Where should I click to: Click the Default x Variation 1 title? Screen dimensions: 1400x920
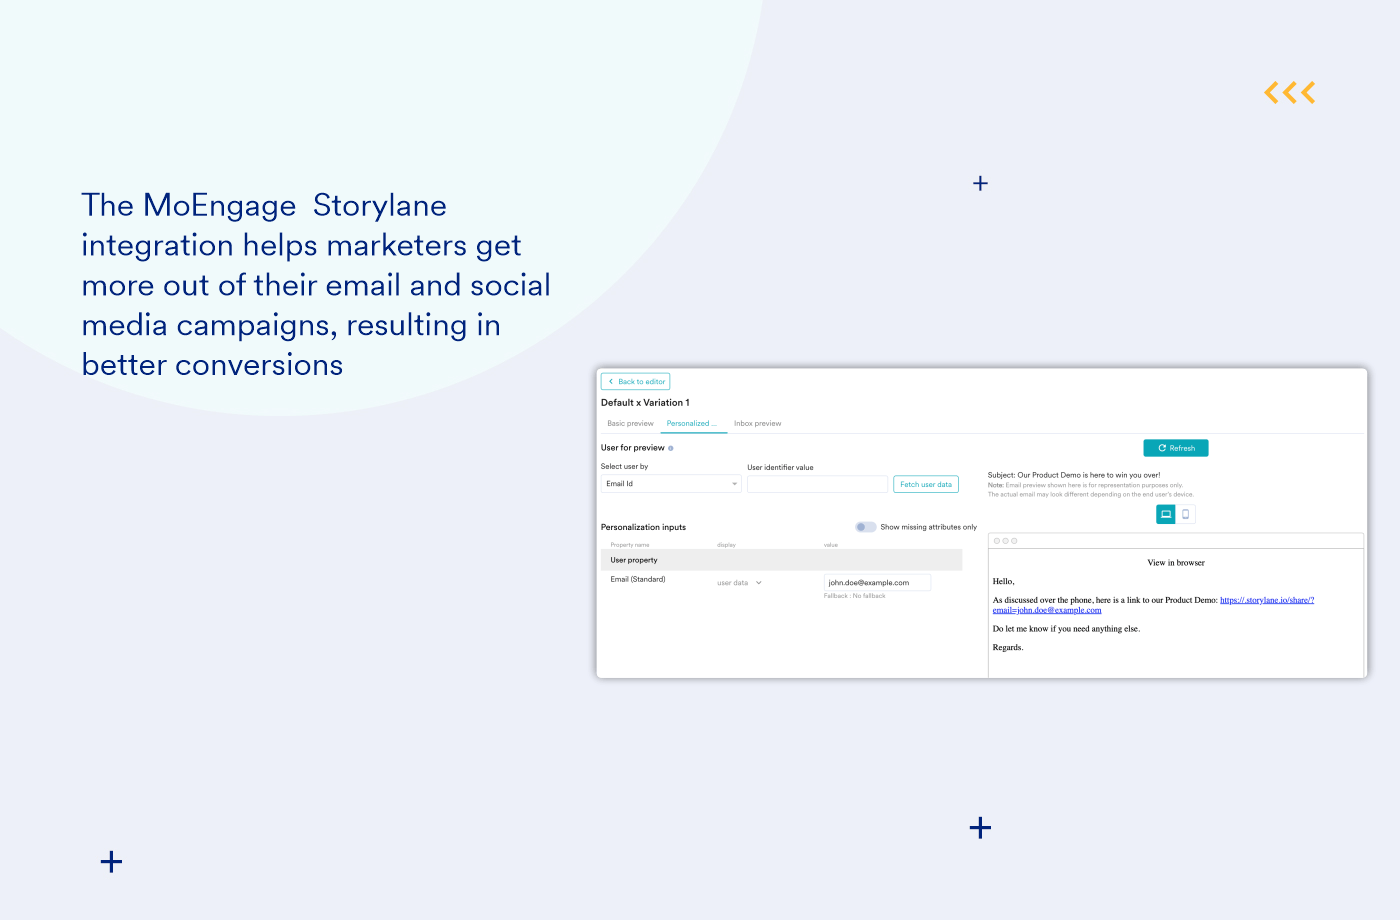[x=645, y=403]
